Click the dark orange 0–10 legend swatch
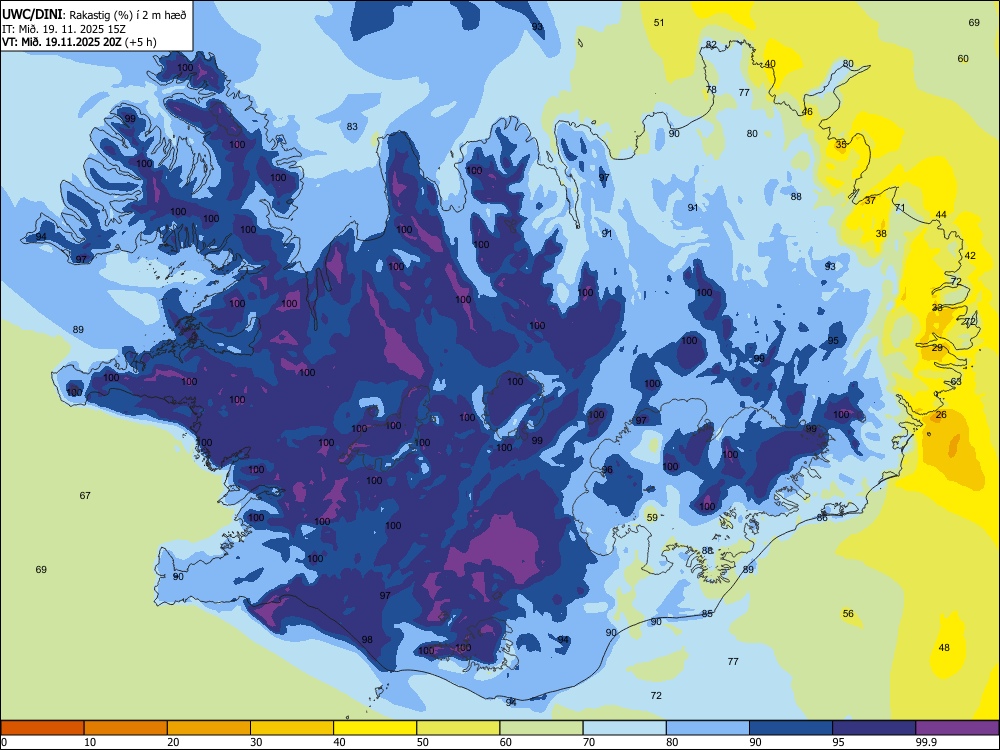This screenshot has width=1000, height=750. coord(42,728)
